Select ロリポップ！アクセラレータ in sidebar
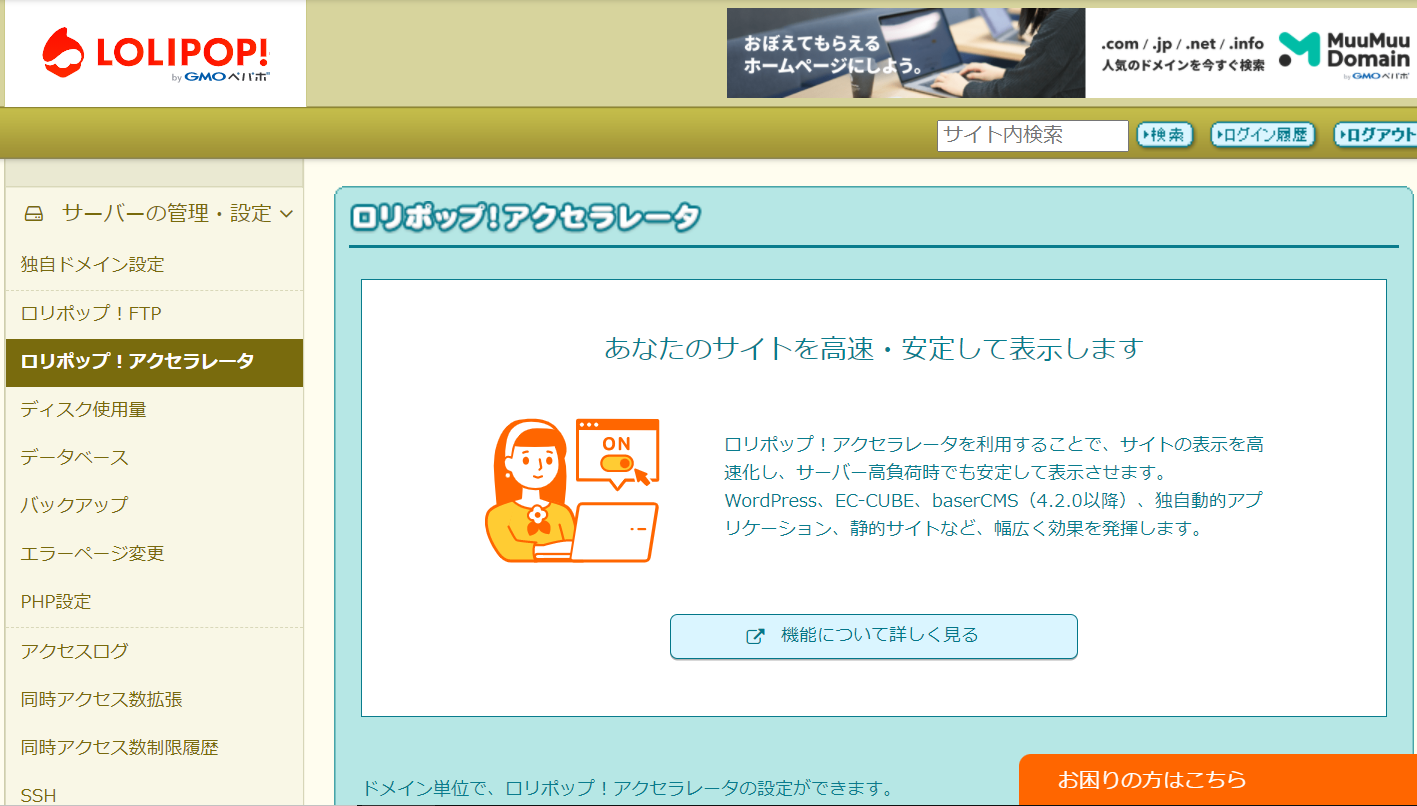 [x=154, y=362]
